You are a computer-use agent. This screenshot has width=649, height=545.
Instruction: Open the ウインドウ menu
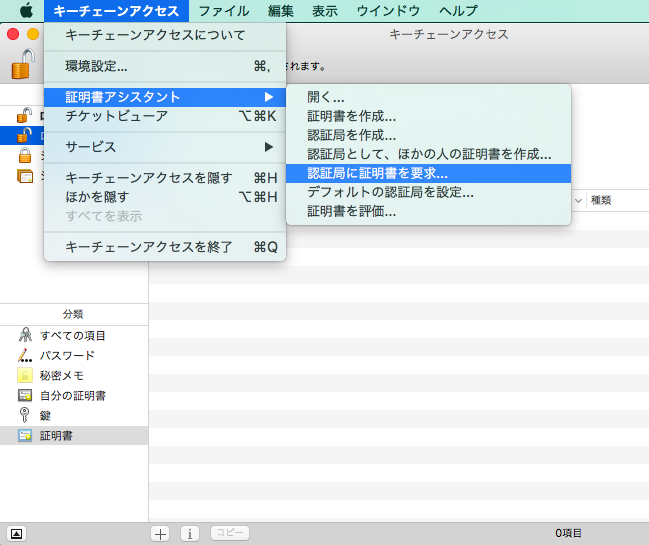coord(388,11)
